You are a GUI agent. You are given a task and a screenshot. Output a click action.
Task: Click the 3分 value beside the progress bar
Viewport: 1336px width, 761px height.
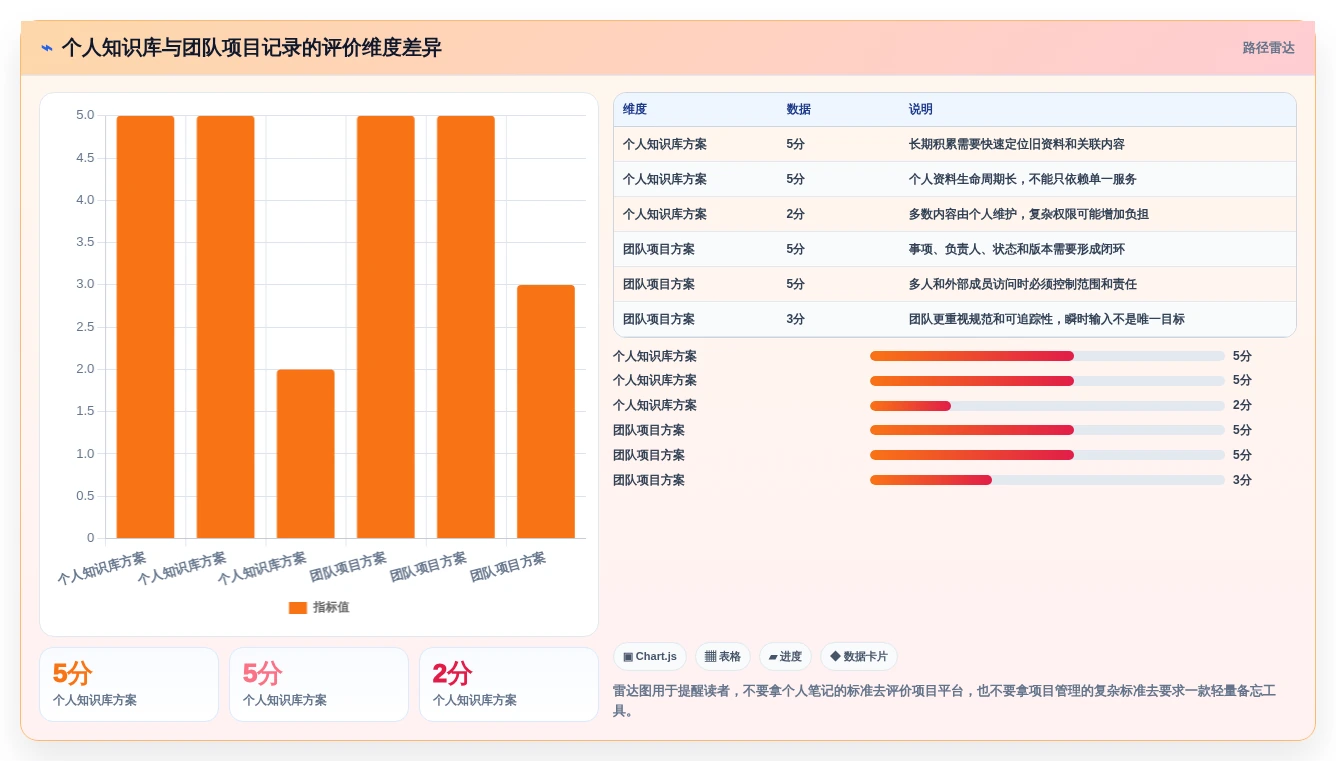[1242, 480]
